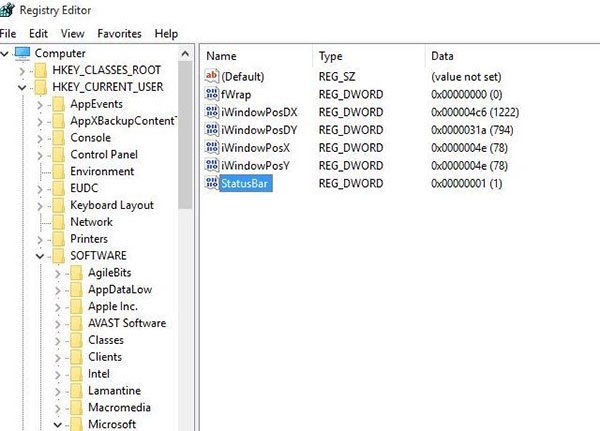This screenshot has height=431, width=600.
Task: Click the Microsoft key folder icon
Action: (76, 424)
